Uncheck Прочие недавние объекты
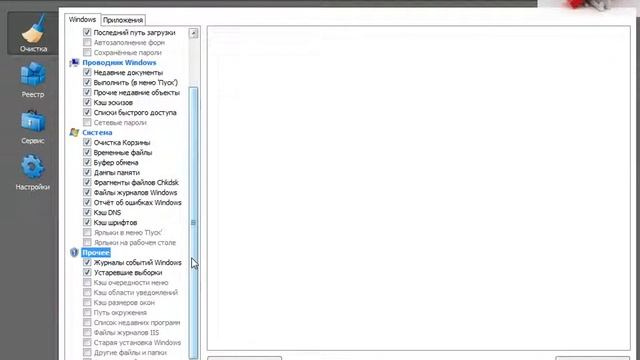 87,92
